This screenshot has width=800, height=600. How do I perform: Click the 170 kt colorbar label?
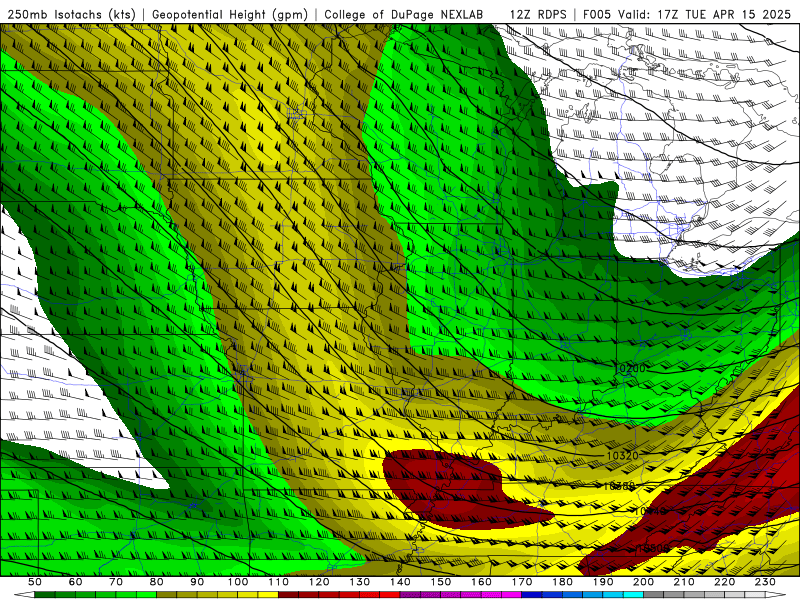(522, 582)
